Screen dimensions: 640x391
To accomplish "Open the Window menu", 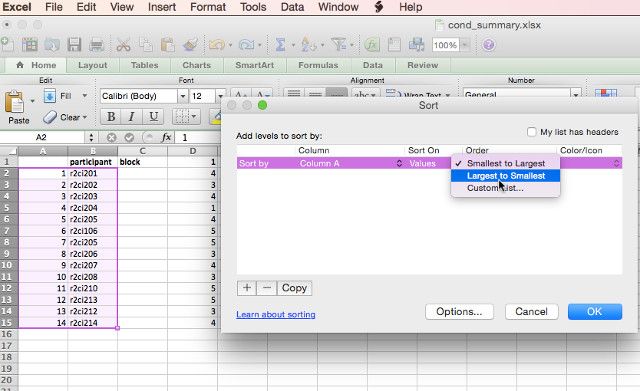I will pos(338,7).
